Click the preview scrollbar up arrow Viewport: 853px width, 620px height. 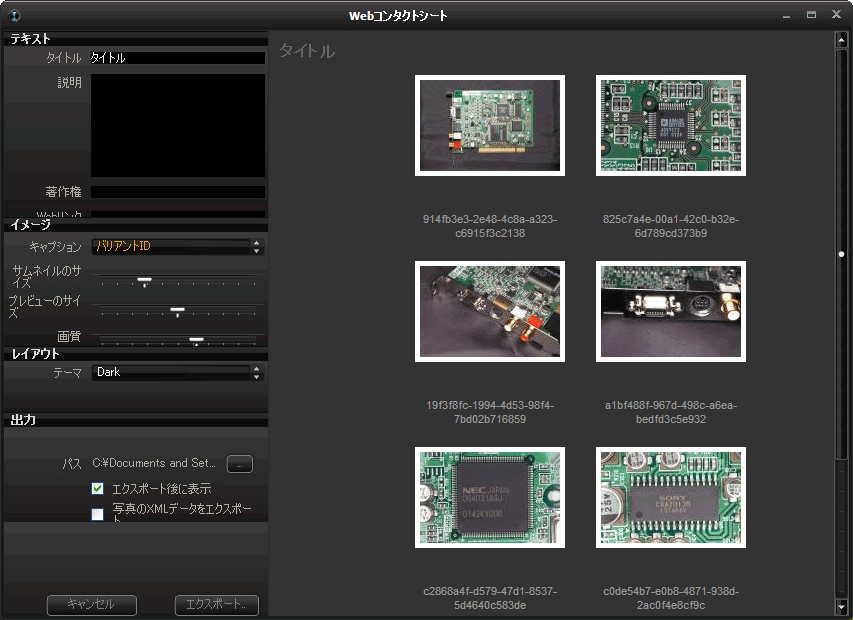[x=841, y=40]
